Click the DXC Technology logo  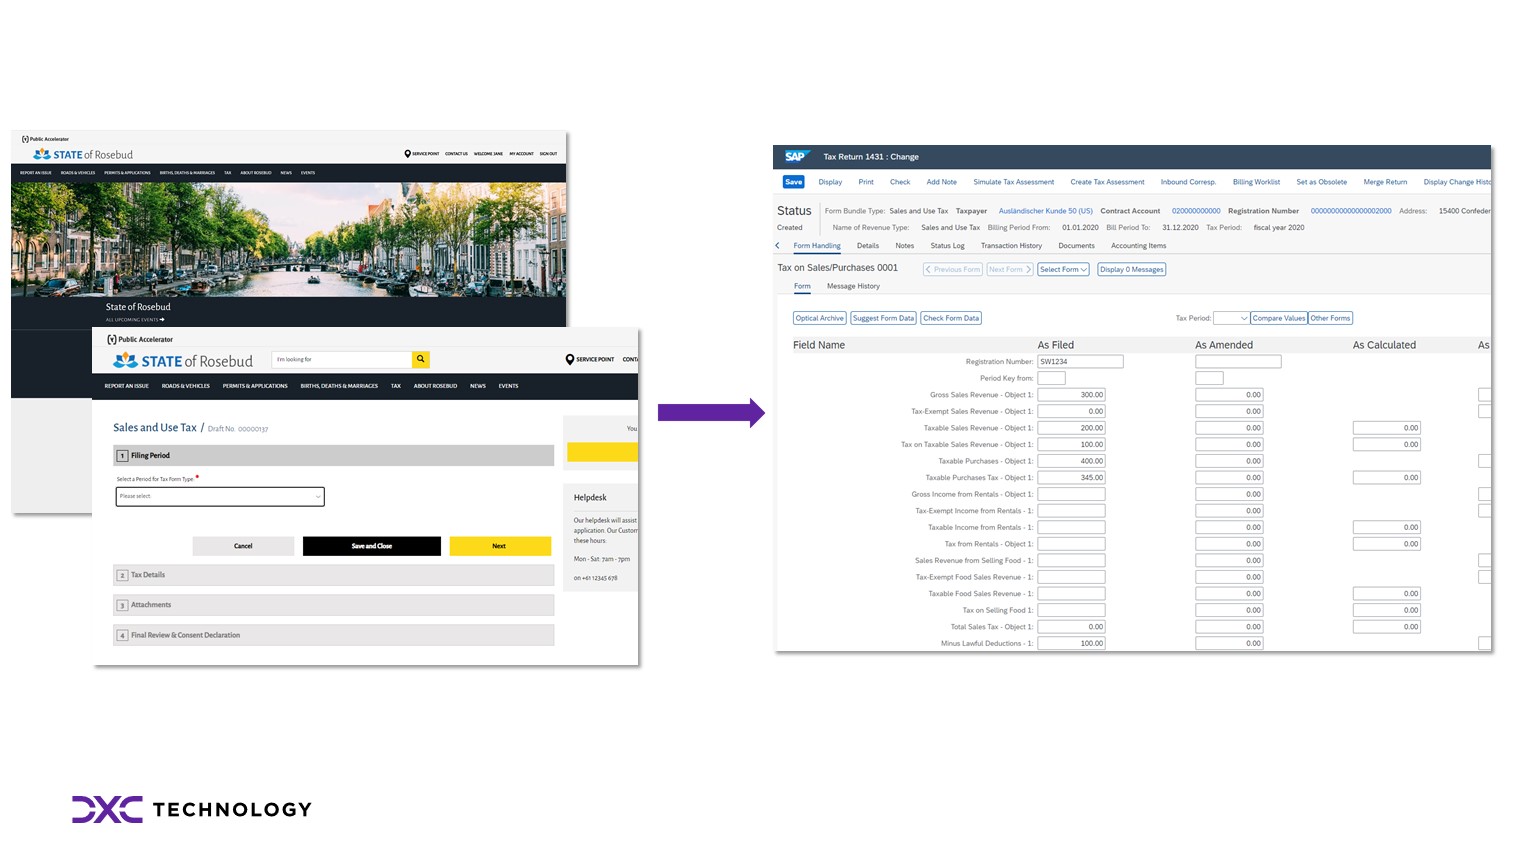(191, 809)
